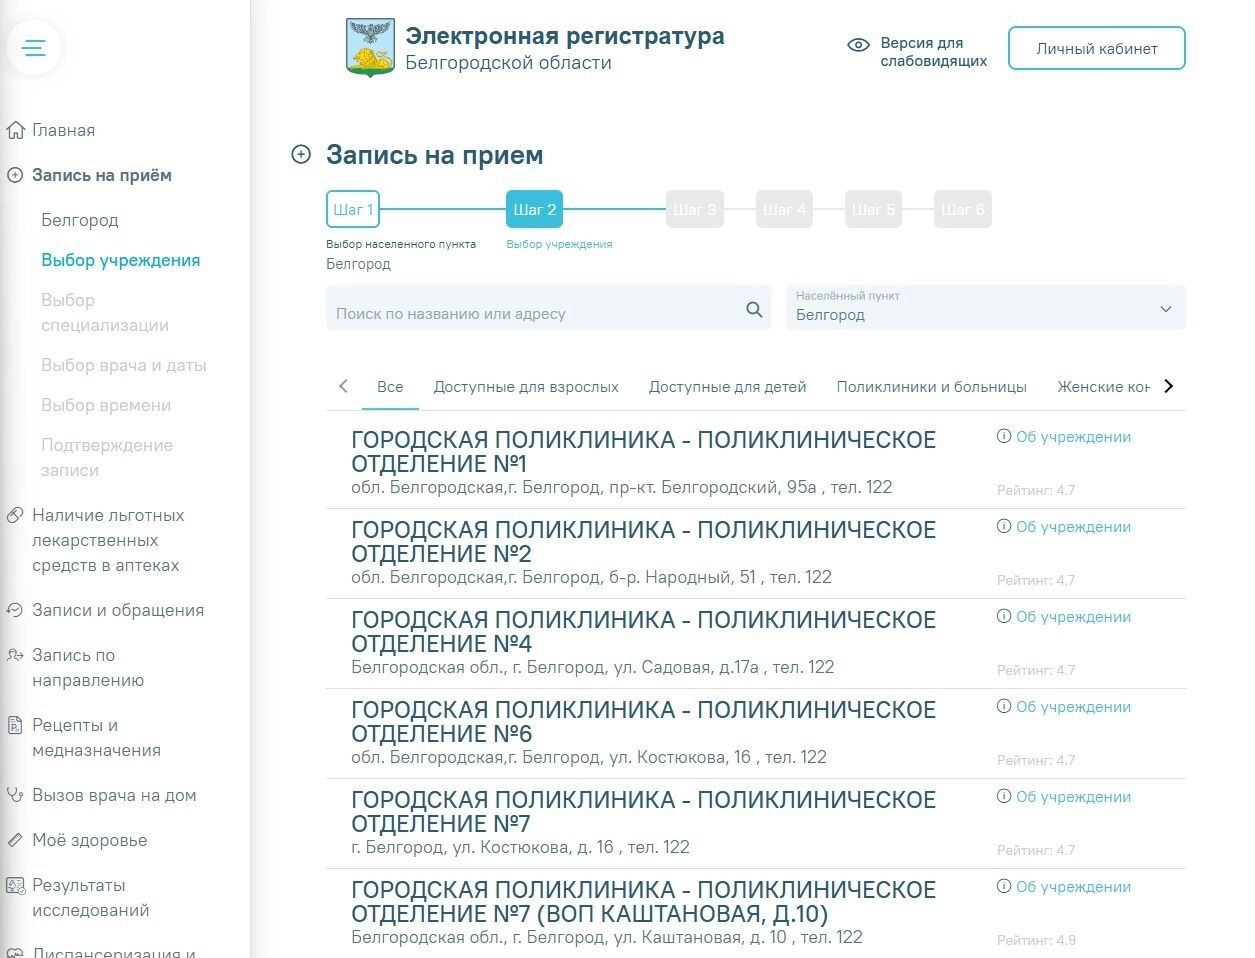The width and height of the screenshot is (1255, 958).
Task: Click the Belgorod coat of arms logo
Action: coord(369,47)
